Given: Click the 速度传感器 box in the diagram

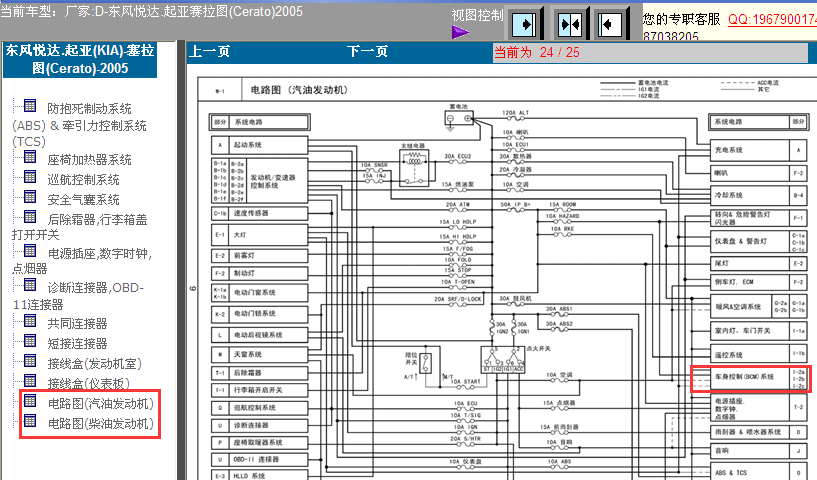Looking at the screenshot, I should point(259,213).
